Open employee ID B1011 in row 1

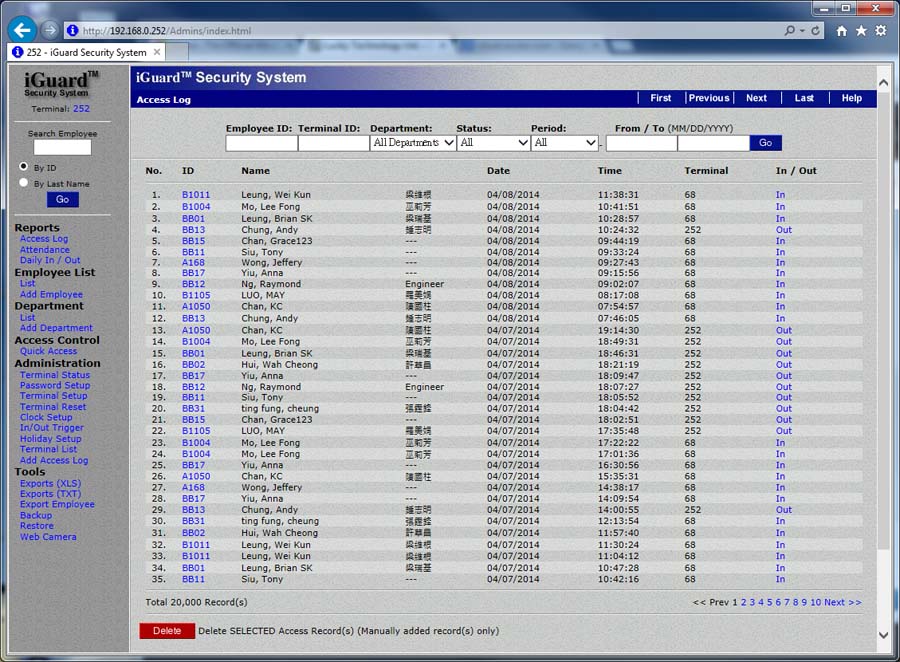point(196,195)
